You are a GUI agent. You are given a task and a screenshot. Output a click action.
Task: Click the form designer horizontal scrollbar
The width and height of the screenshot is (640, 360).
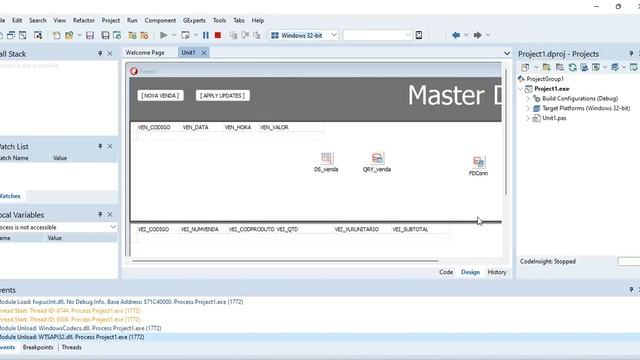point(285,260)
